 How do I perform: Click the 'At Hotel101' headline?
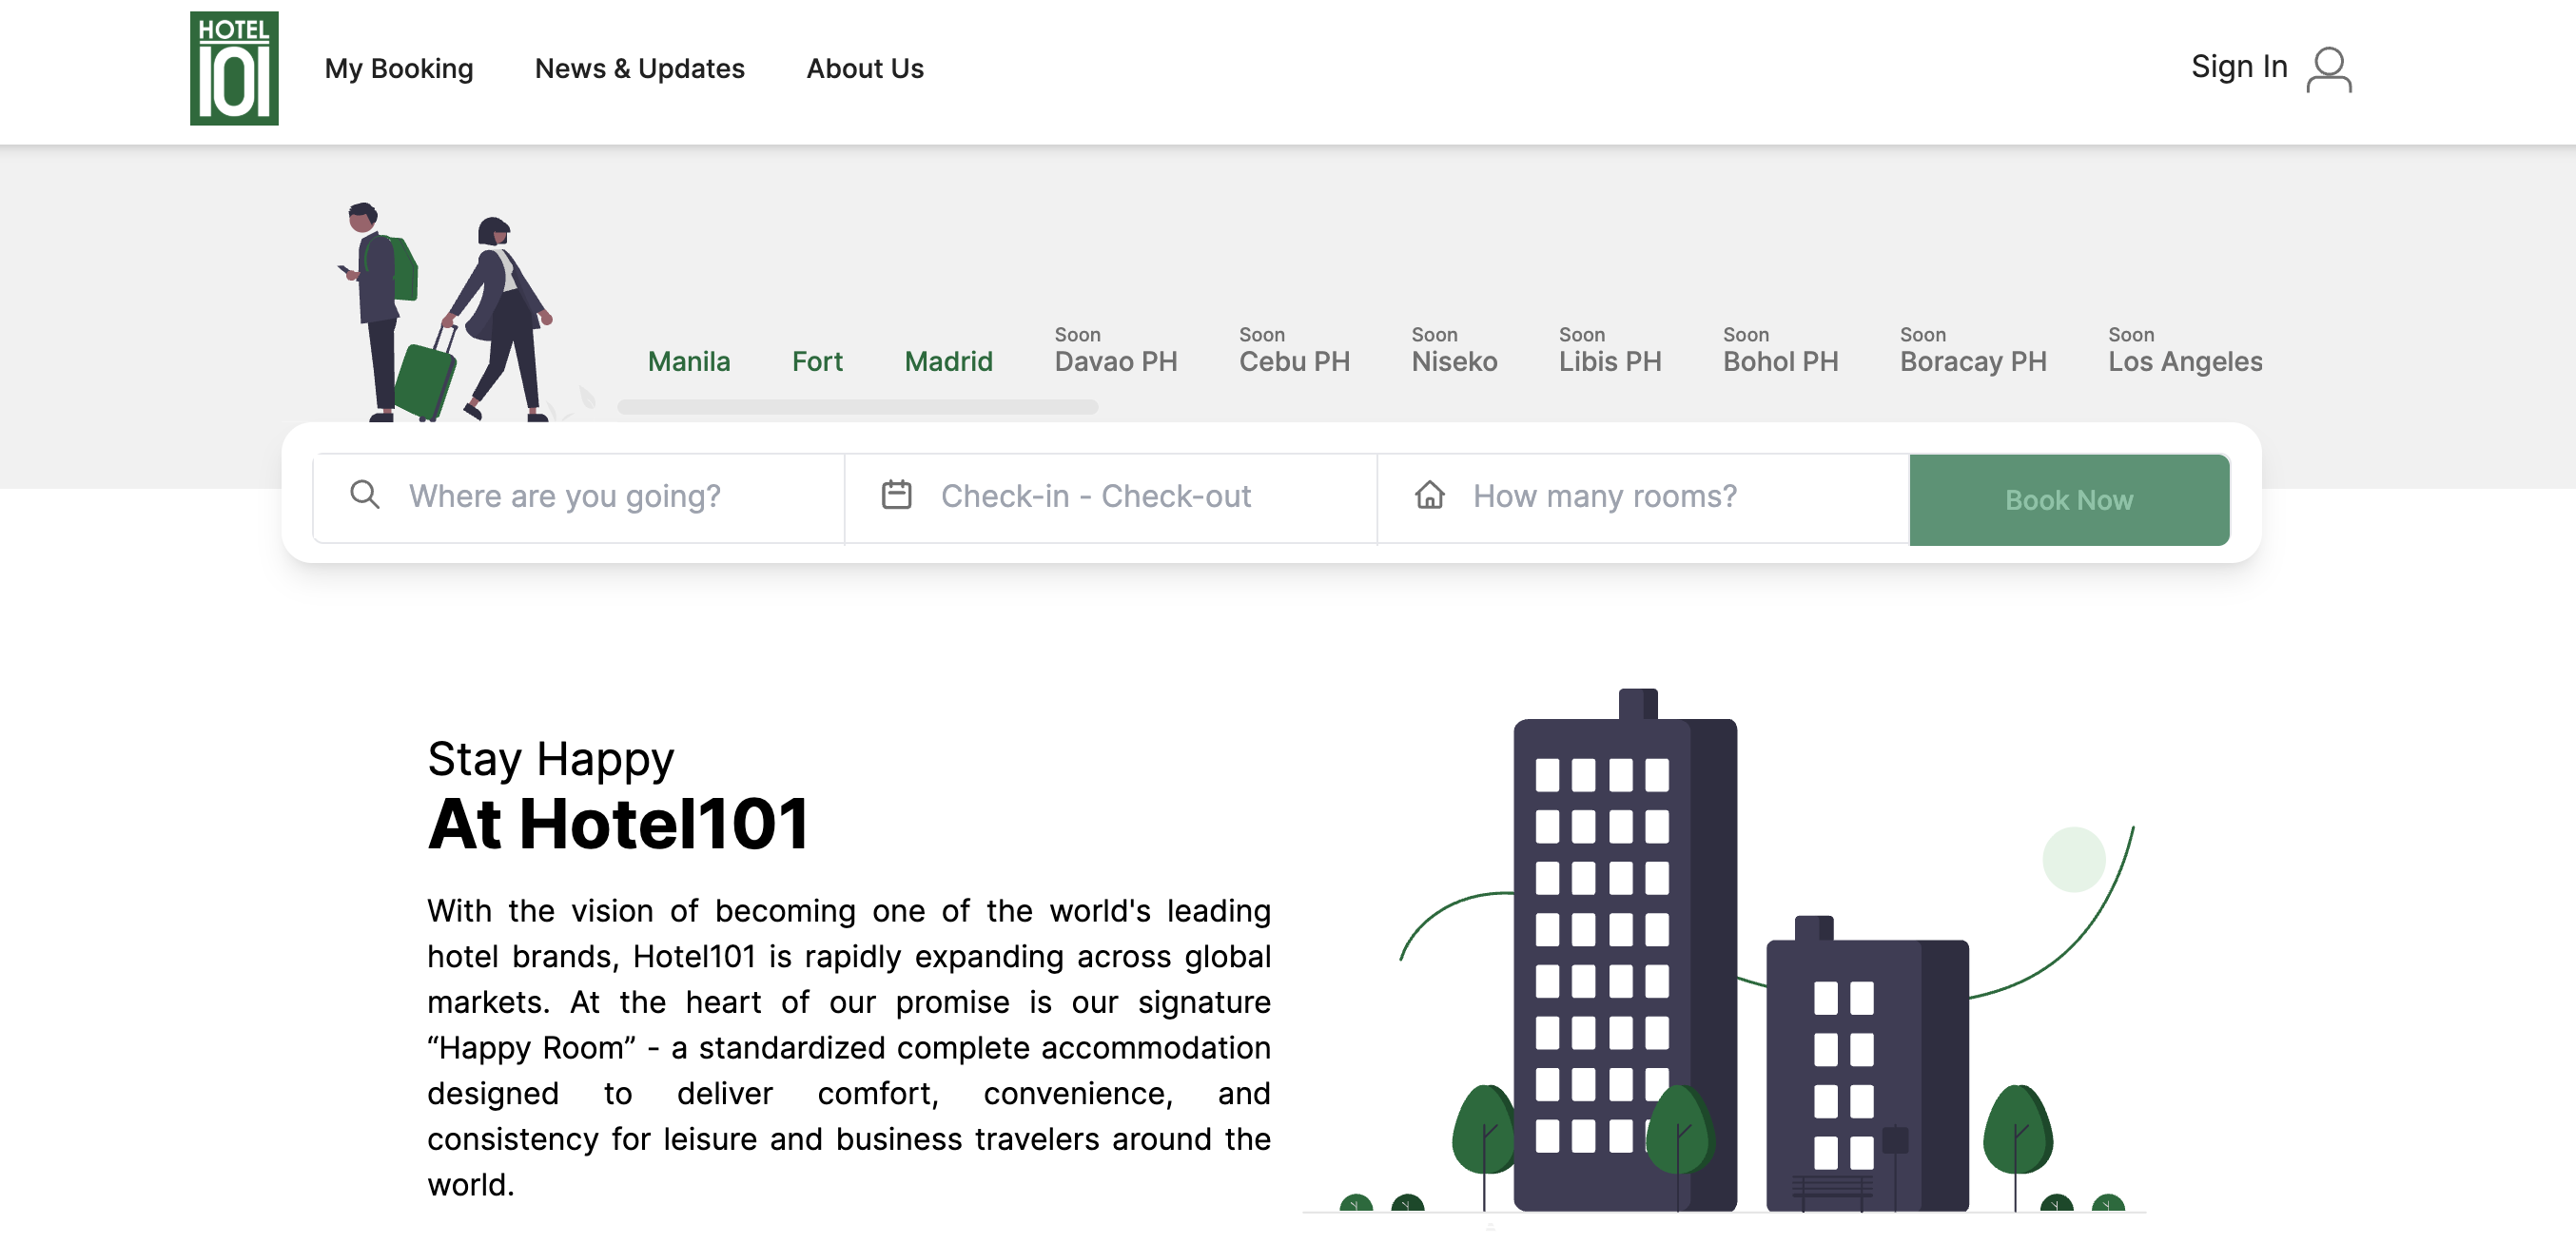click(618, 824)
